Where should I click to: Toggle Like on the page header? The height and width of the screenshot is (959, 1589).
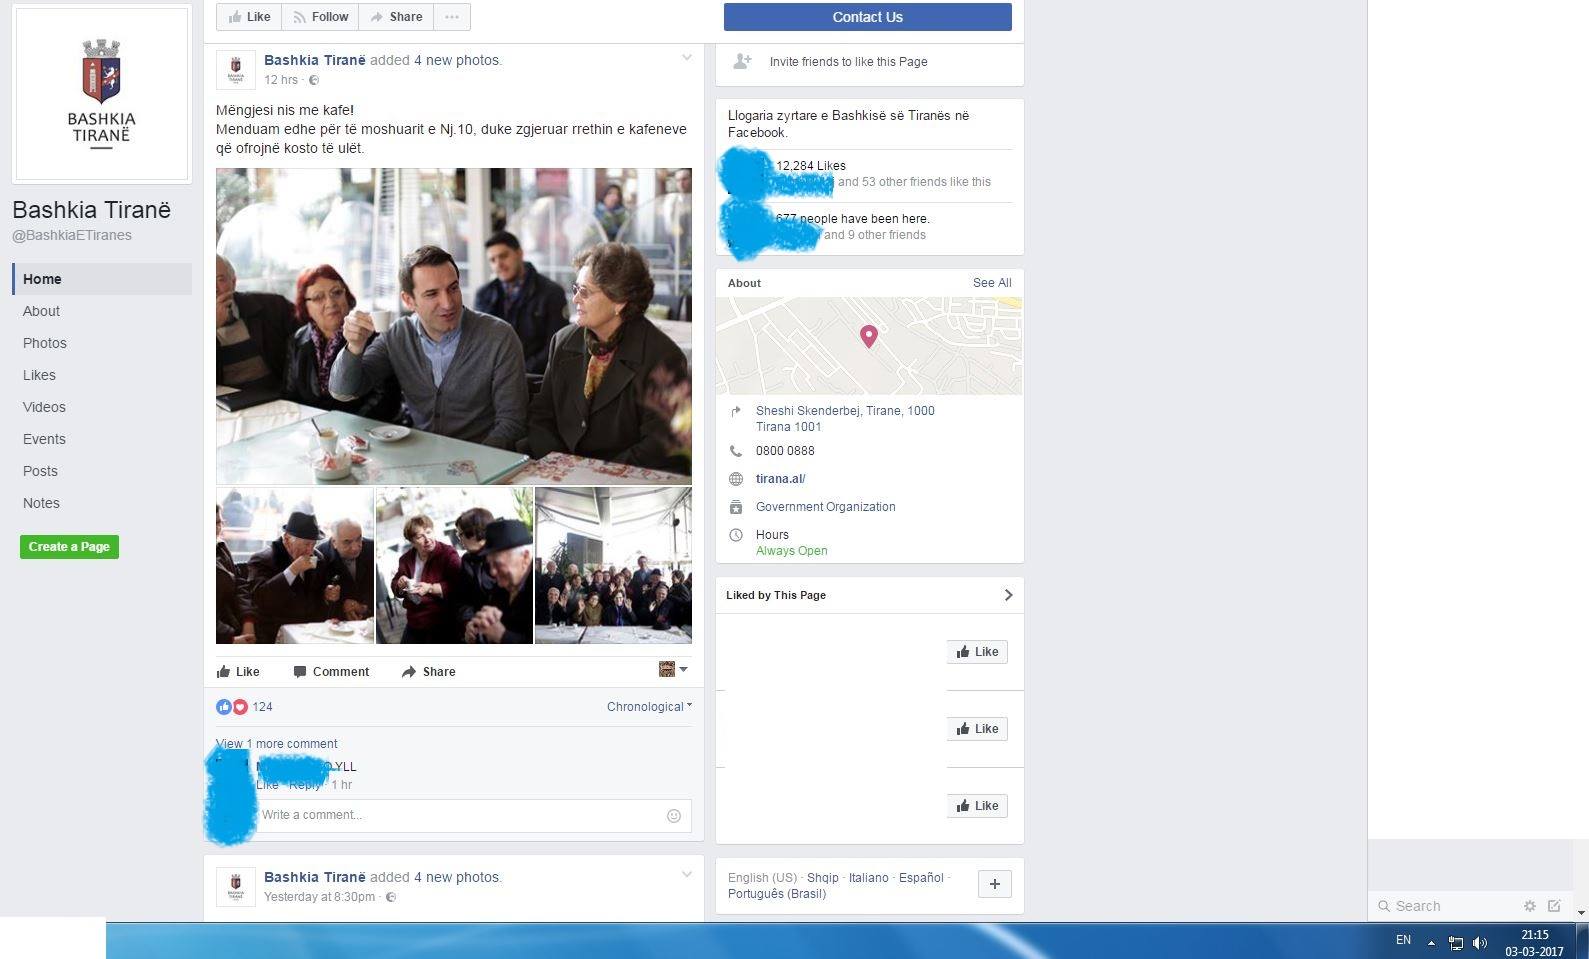(x=249, y=17)
